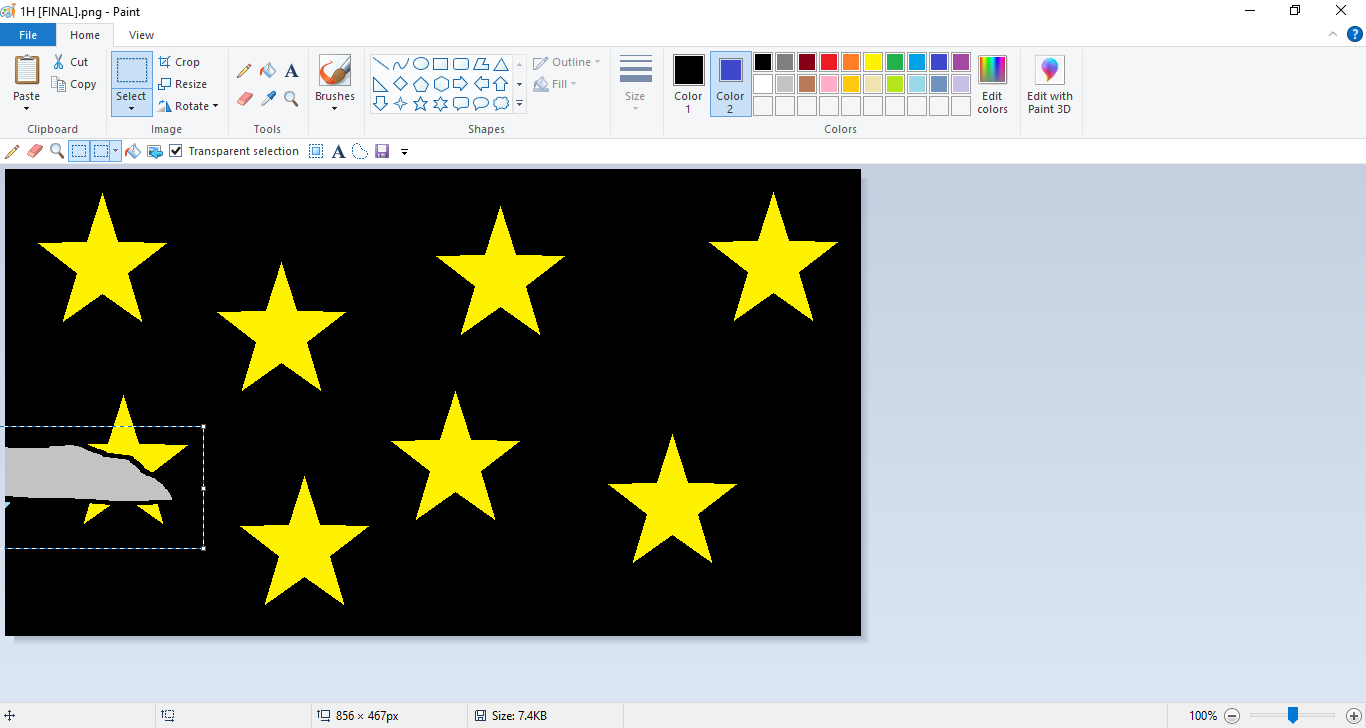The width and height of the screenshot is (1366, 728).
Task: Click the Resize button
Action: pos(183,84)
